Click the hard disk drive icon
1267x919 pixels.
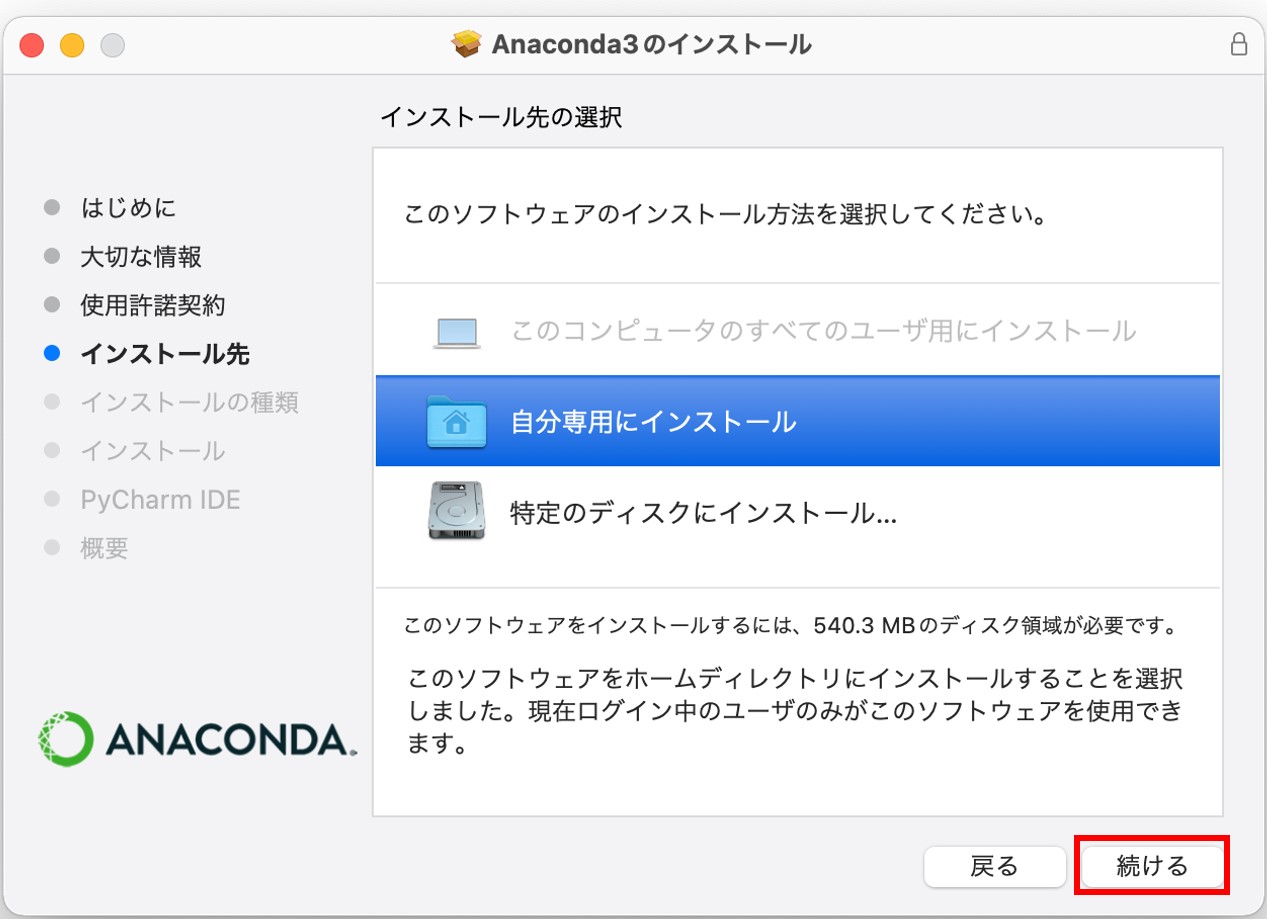456,512
